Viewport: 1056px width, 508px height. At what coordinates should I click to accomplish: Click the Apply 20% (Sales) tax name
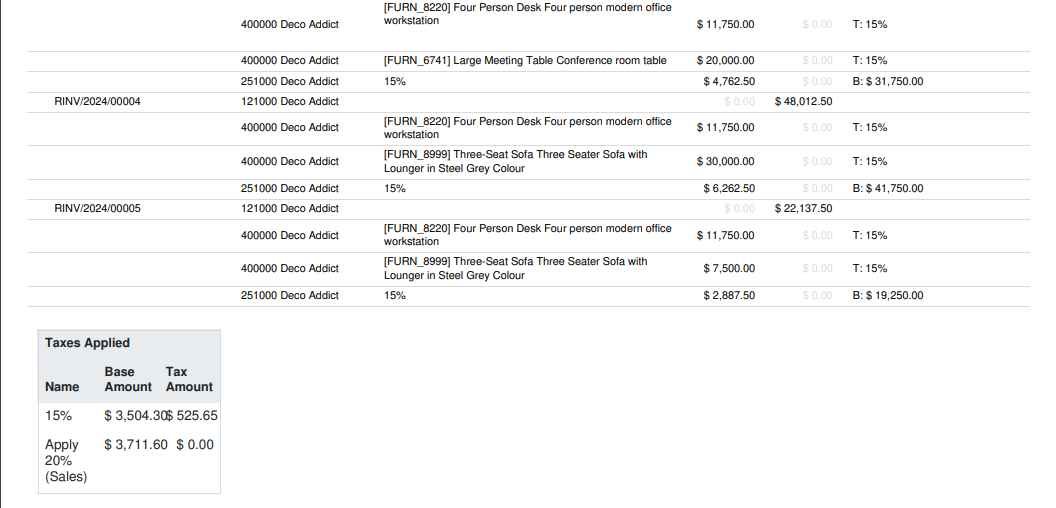tap(66, 461)
